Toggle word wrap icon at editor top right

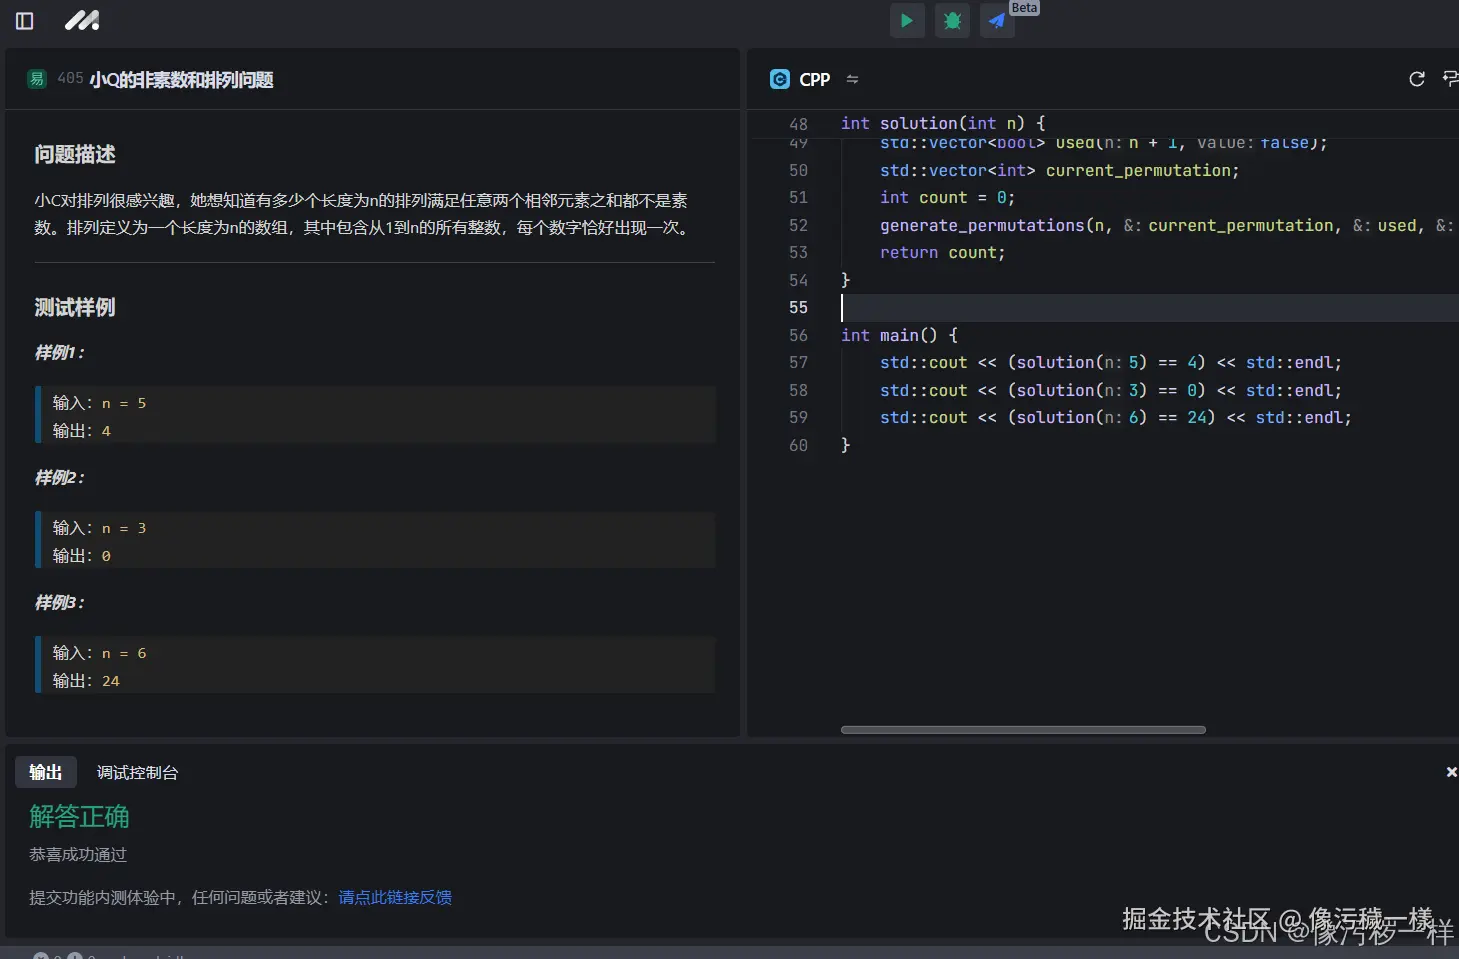pos(1450,79)
